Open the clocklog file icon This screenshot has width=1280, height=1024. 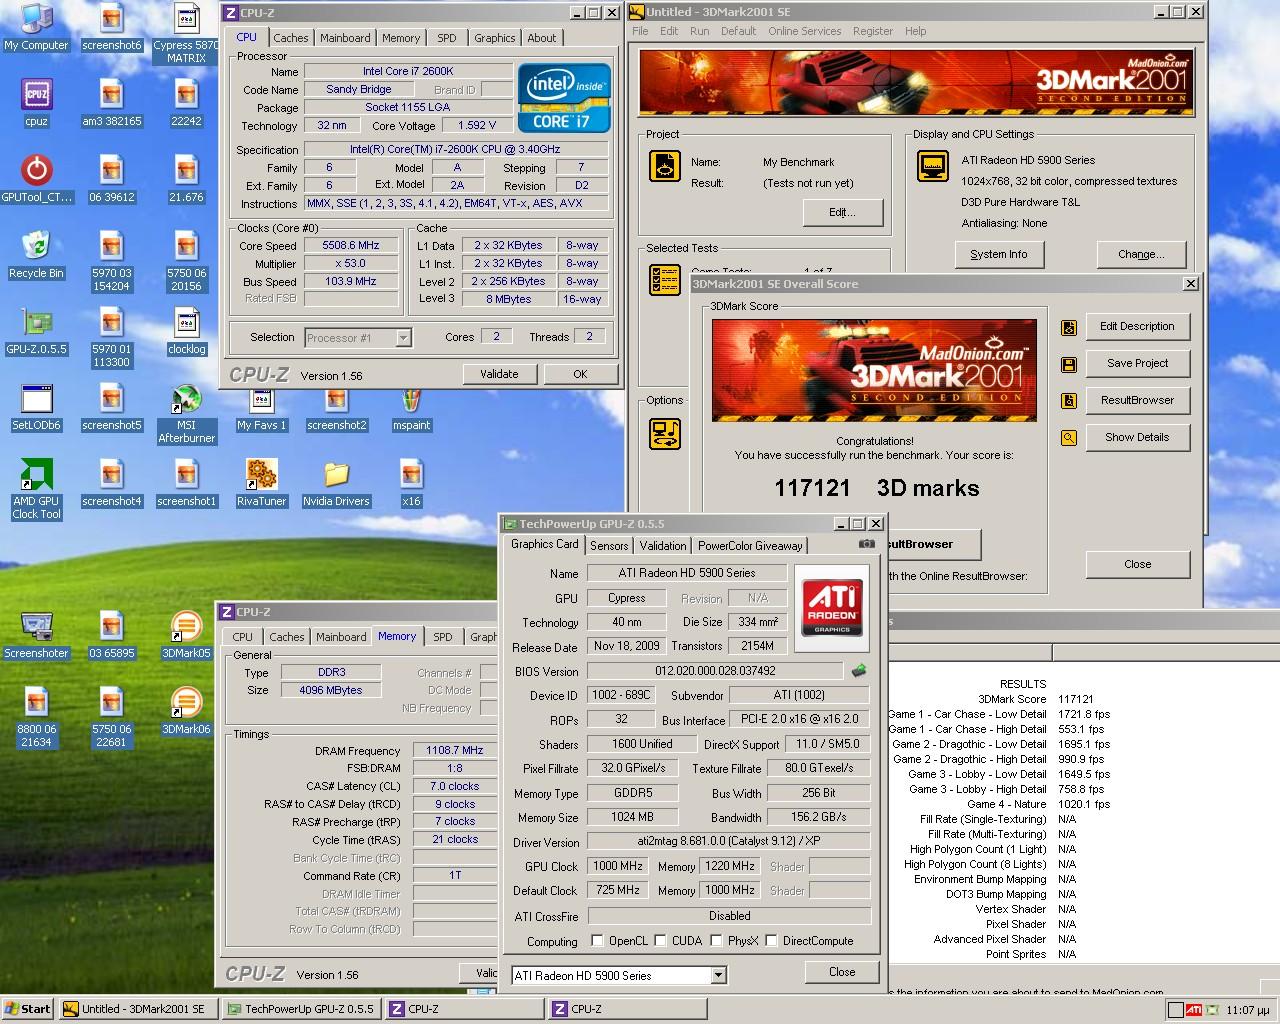point(186,331)
